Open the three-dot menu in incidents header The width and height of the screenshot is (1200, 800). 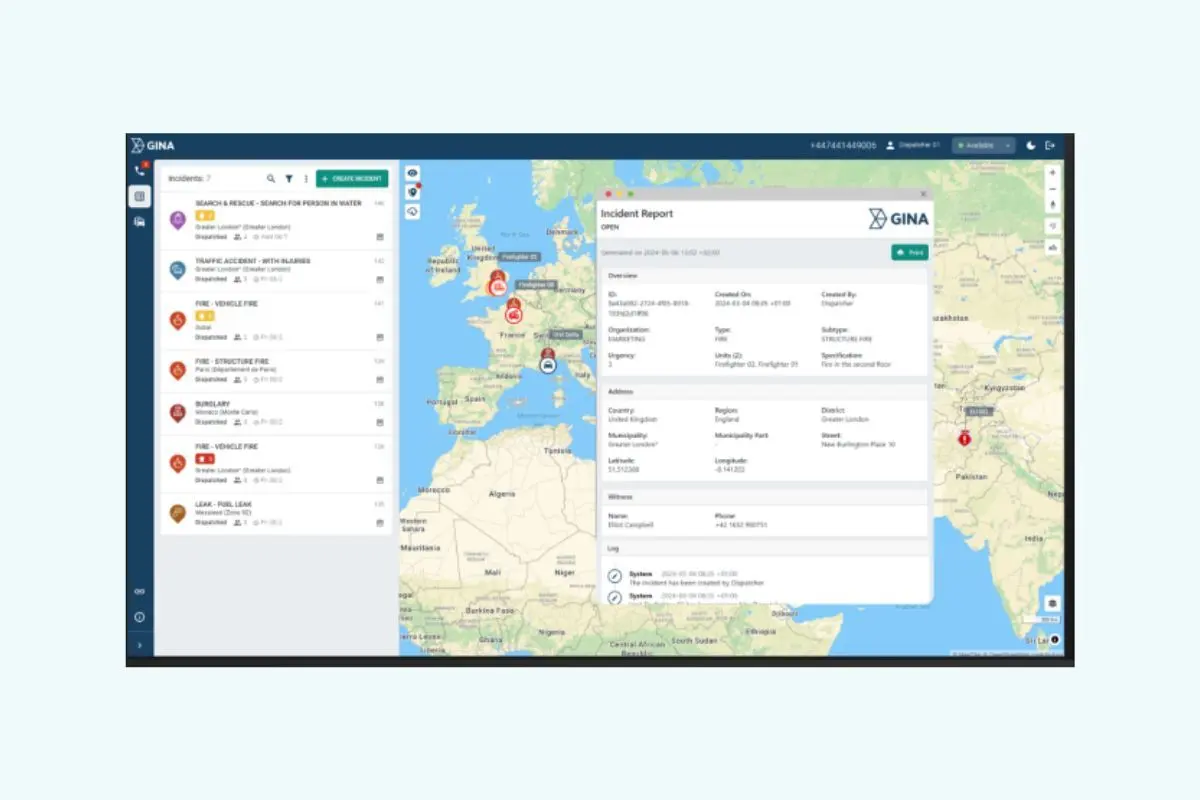pos(306,179)
